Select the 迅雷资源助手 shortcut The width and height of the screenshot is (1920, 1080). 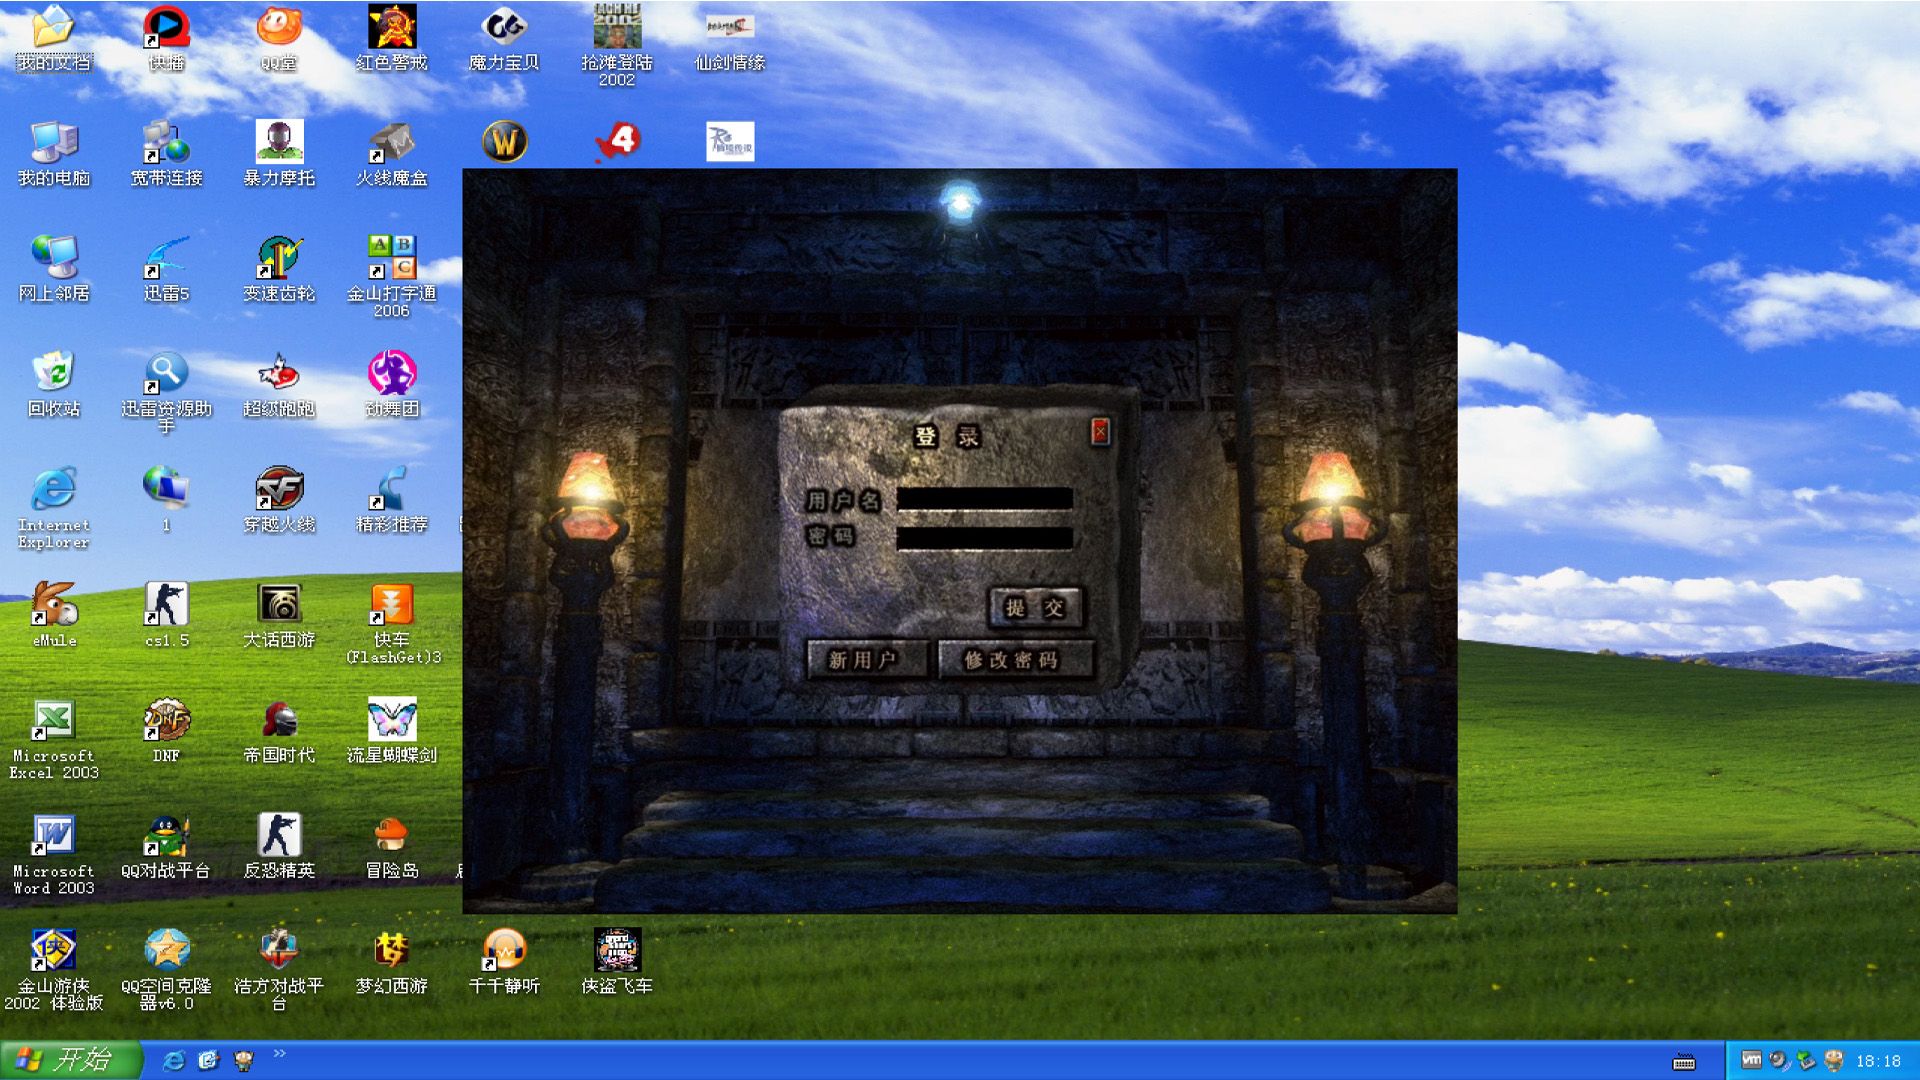coord(167,392)
